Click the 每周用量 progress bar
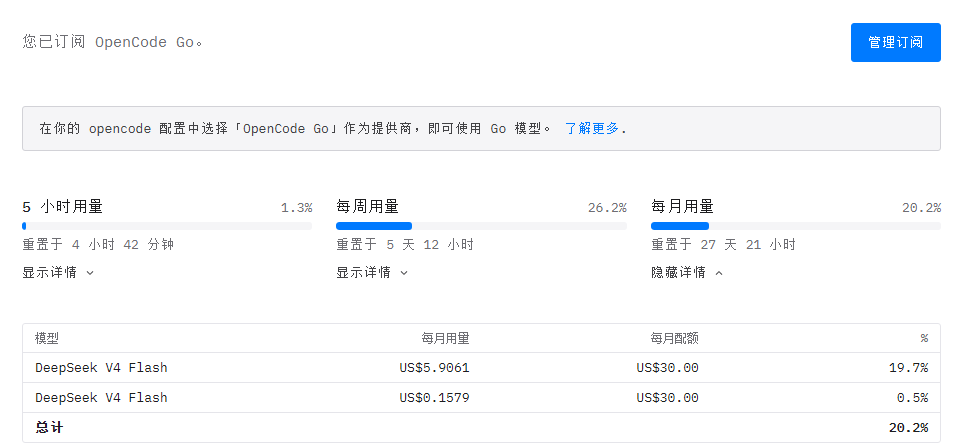This screenshot has width=966, height=445. [x=481, y=226]
